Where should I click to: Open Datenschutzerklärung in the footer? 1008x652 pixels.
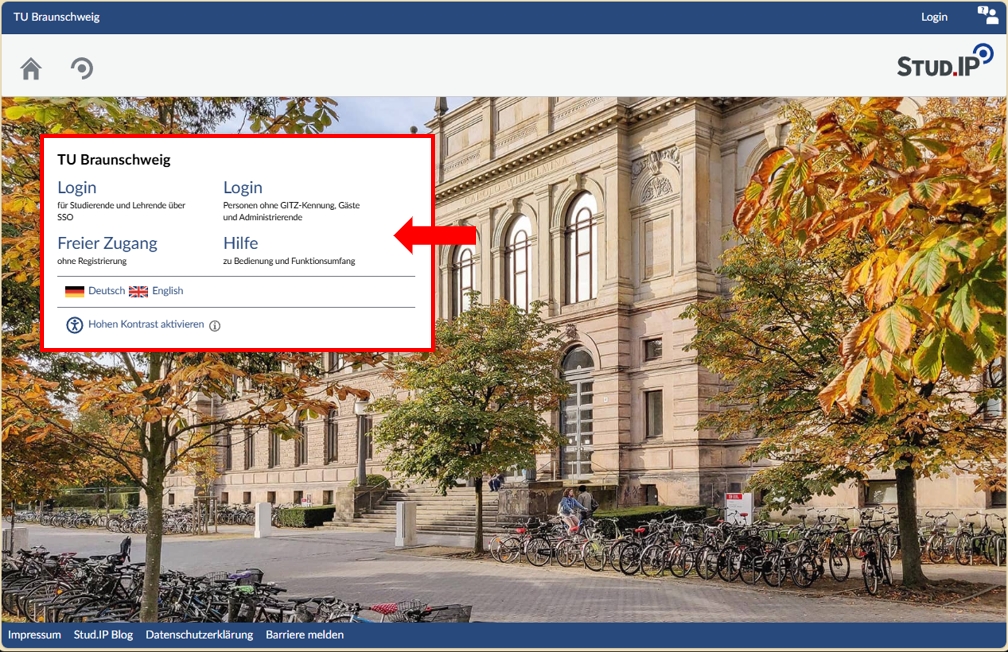click(x=199, y=635)
